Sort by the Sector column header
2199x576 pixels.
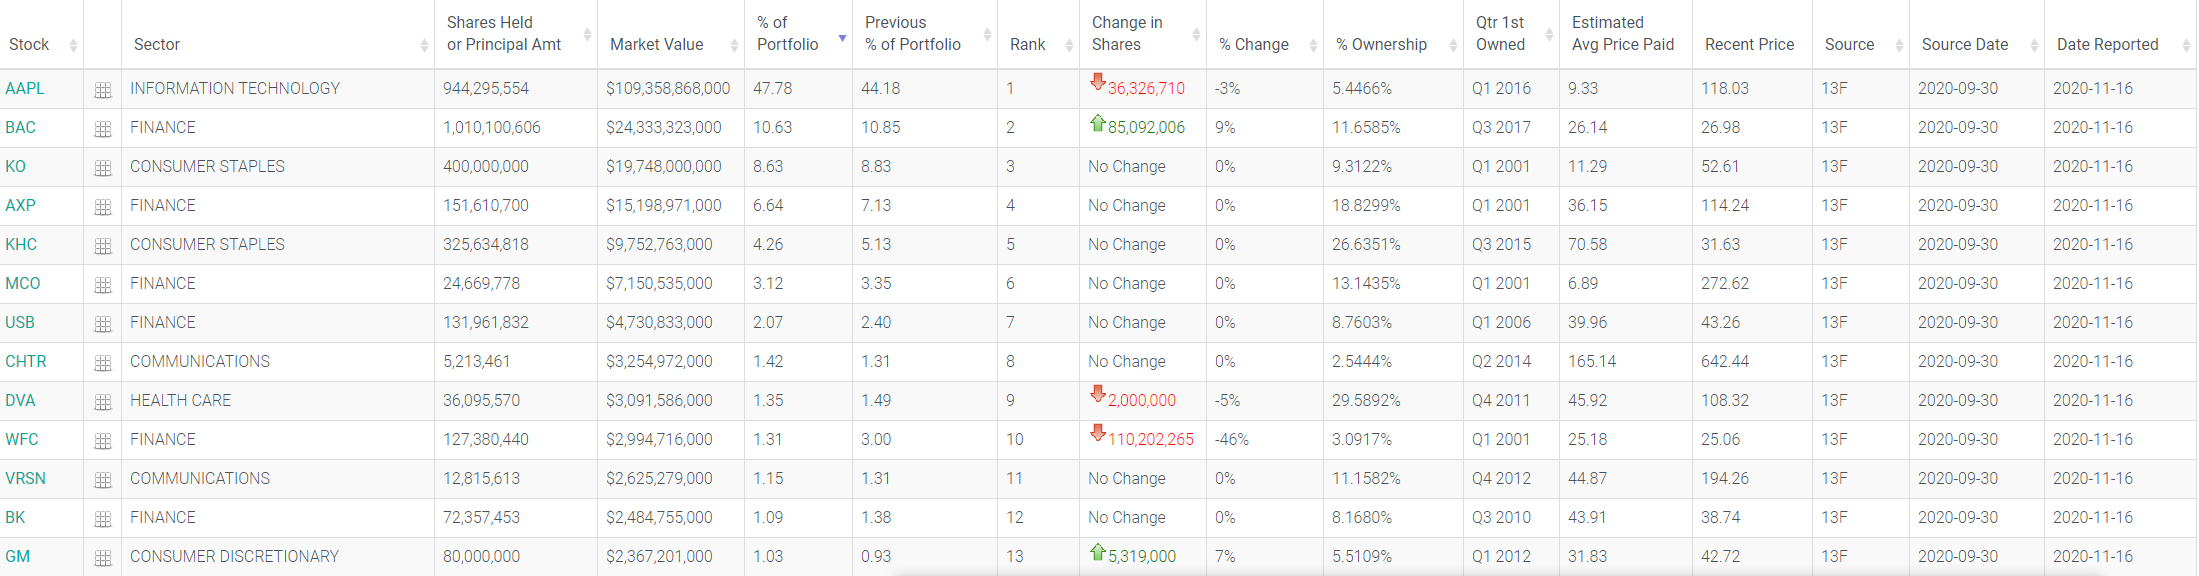click(157, 44)
